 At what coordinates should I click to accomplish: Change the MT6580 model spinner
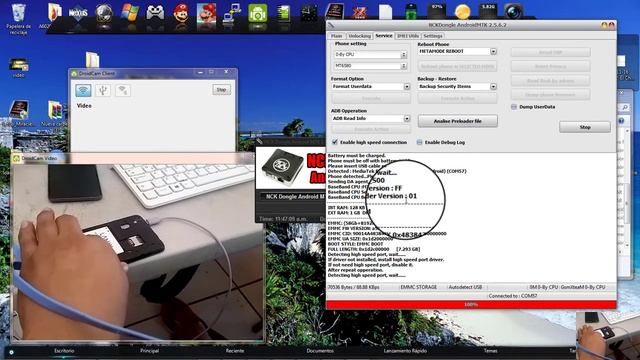tap(404, 66)
